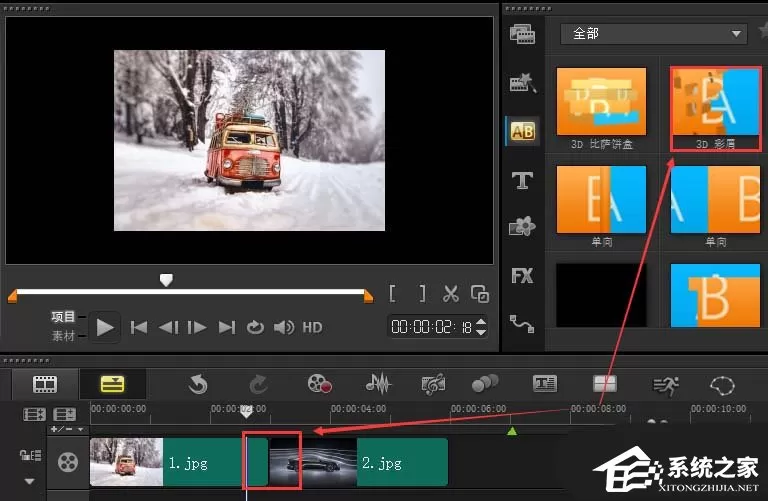768x501 pixels.
Task: Jump to end of project
Action: click(227, 327)
